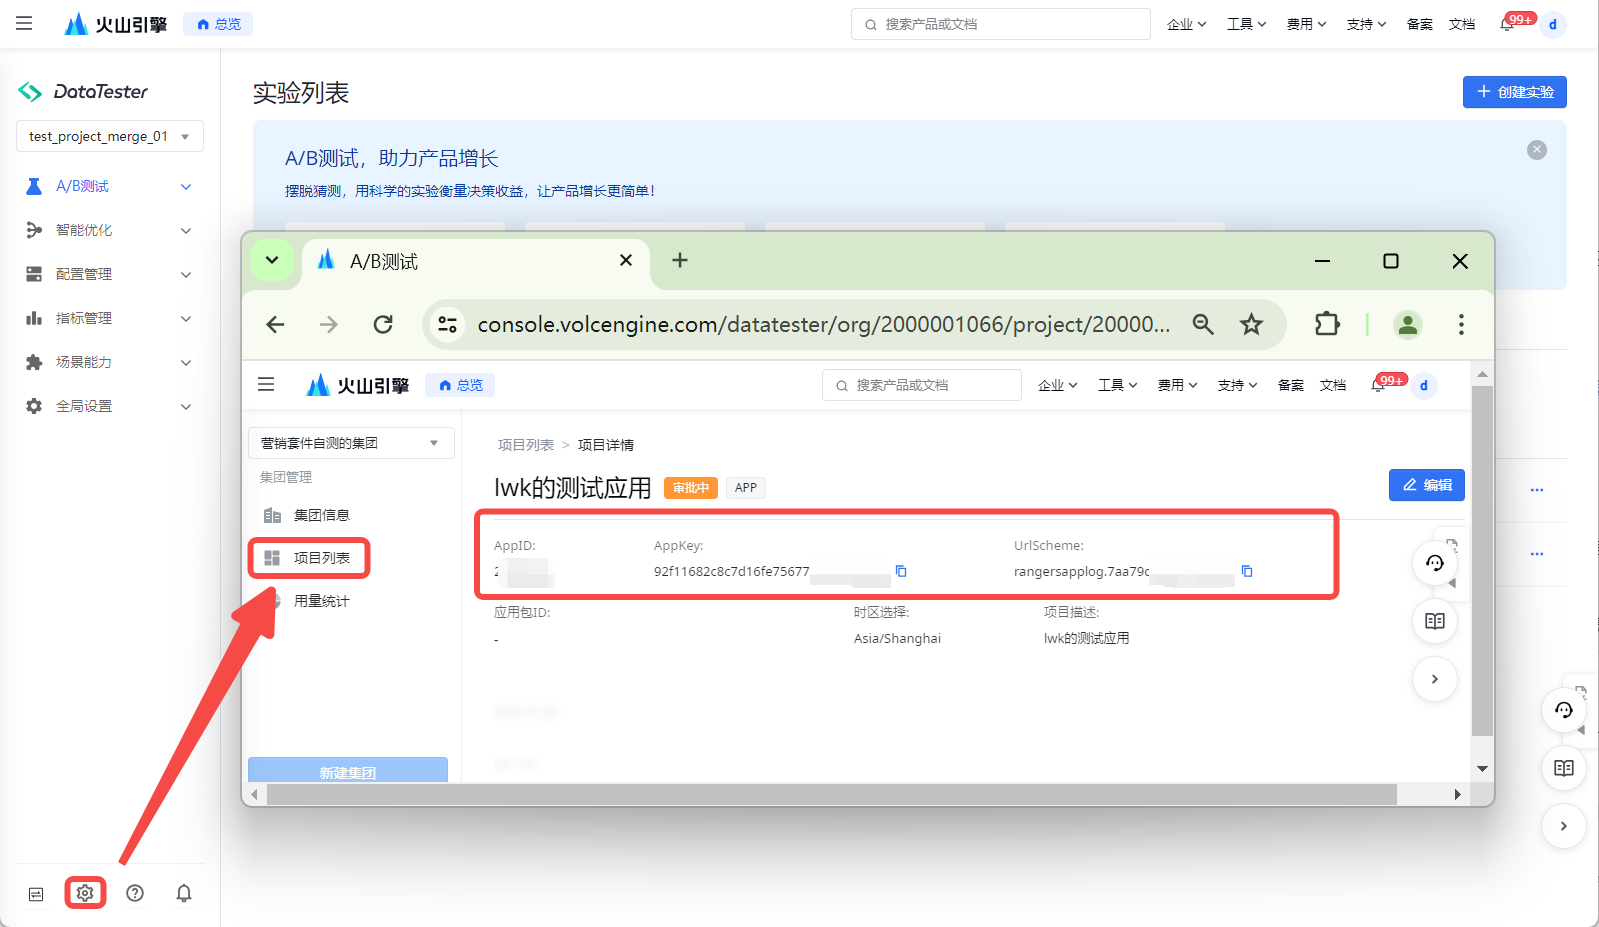Viewport: 1599px width, 927px height.
Task: Open the hamburger menu in main console header
Action: pyautogui.click(x=24, y=23)
